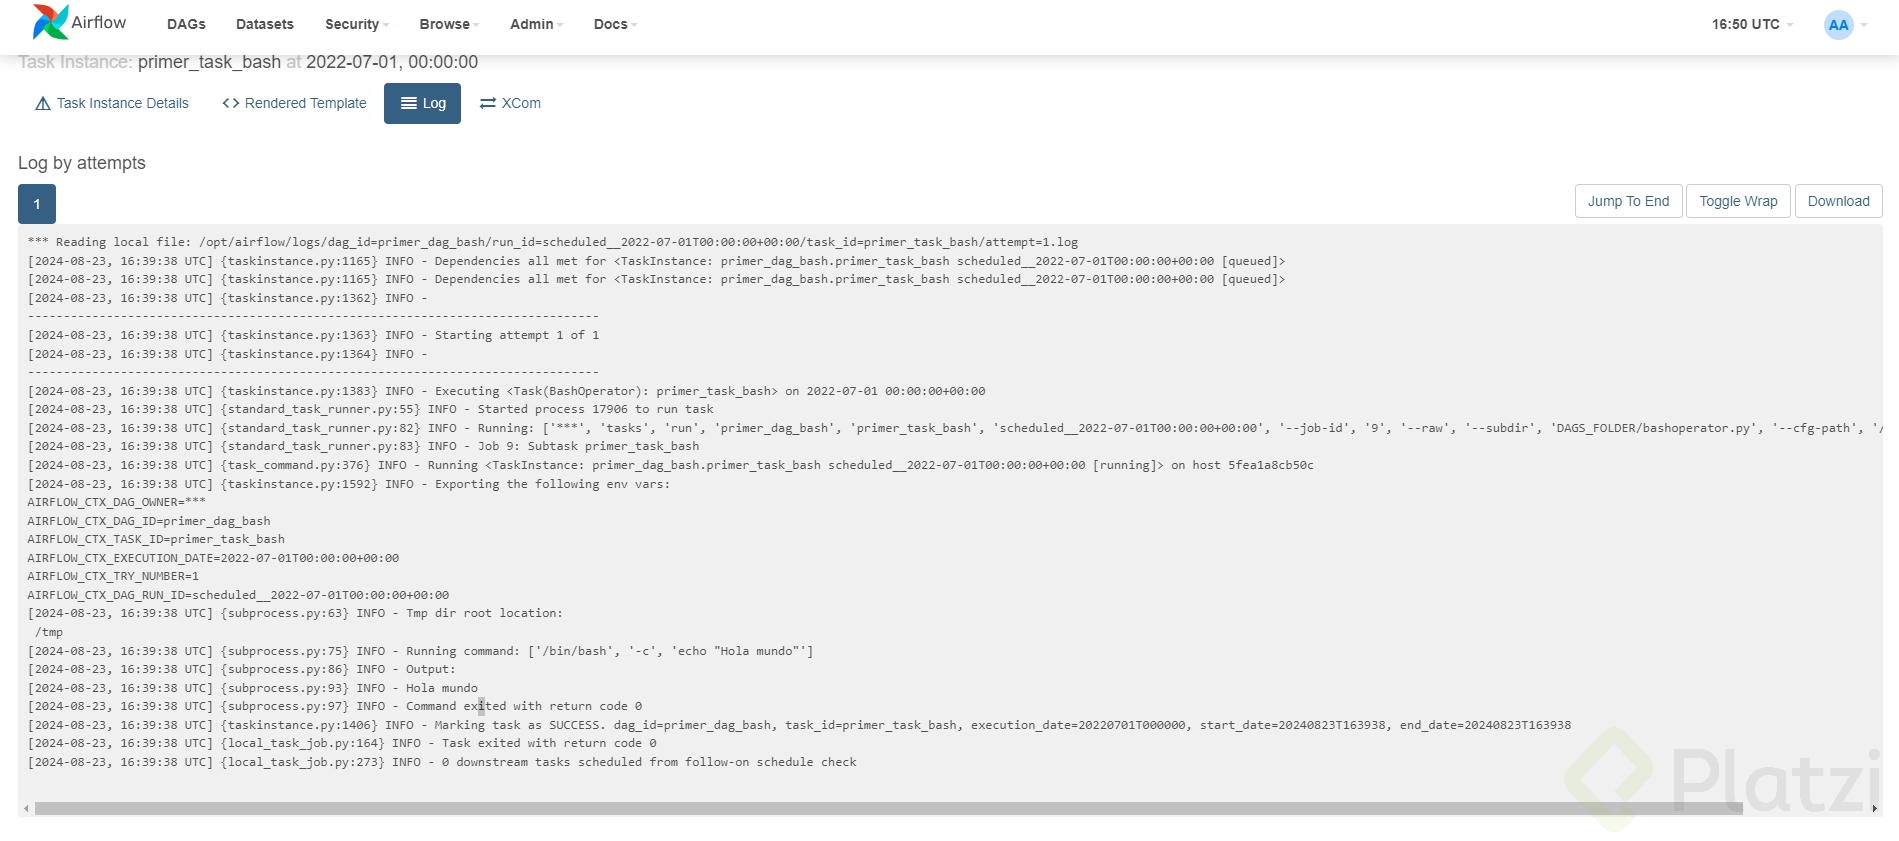The width and height of the screenshot is (1899, 841).
Task: Open the Datasets menu item
Action: [265, 24]
